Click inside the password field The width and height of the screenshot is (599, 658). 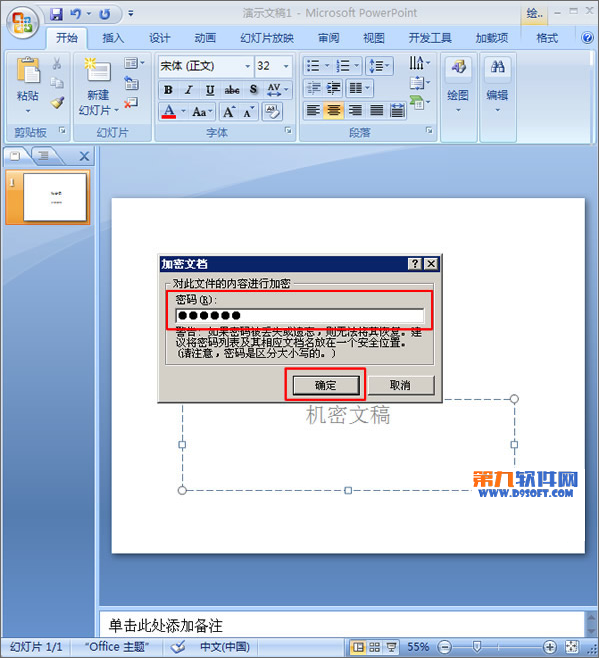pos(300,316)
